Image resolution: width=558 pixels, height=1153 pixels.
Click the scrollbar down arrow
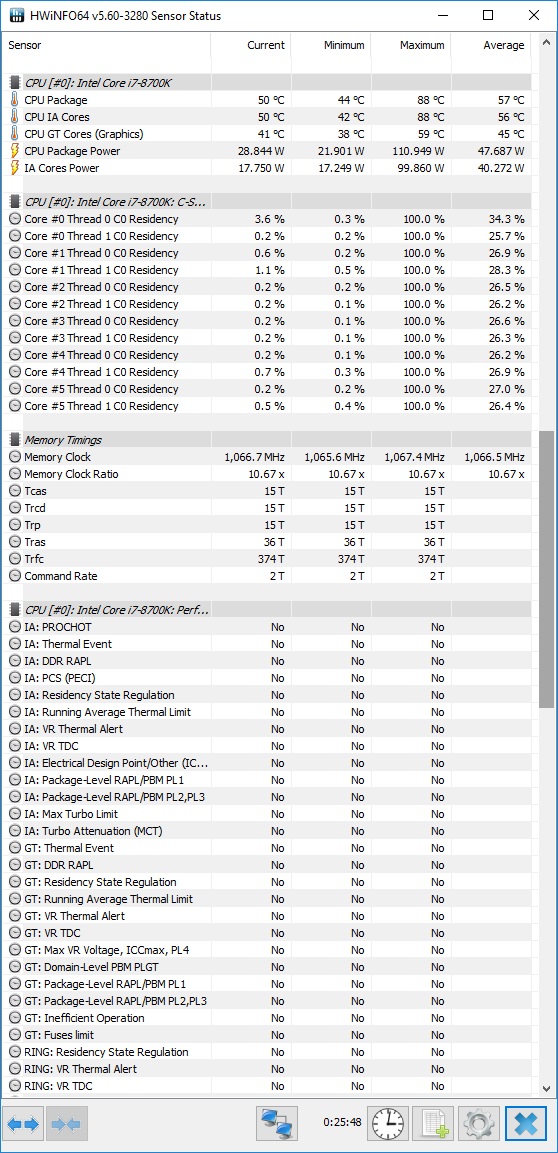pos(546,1088)
